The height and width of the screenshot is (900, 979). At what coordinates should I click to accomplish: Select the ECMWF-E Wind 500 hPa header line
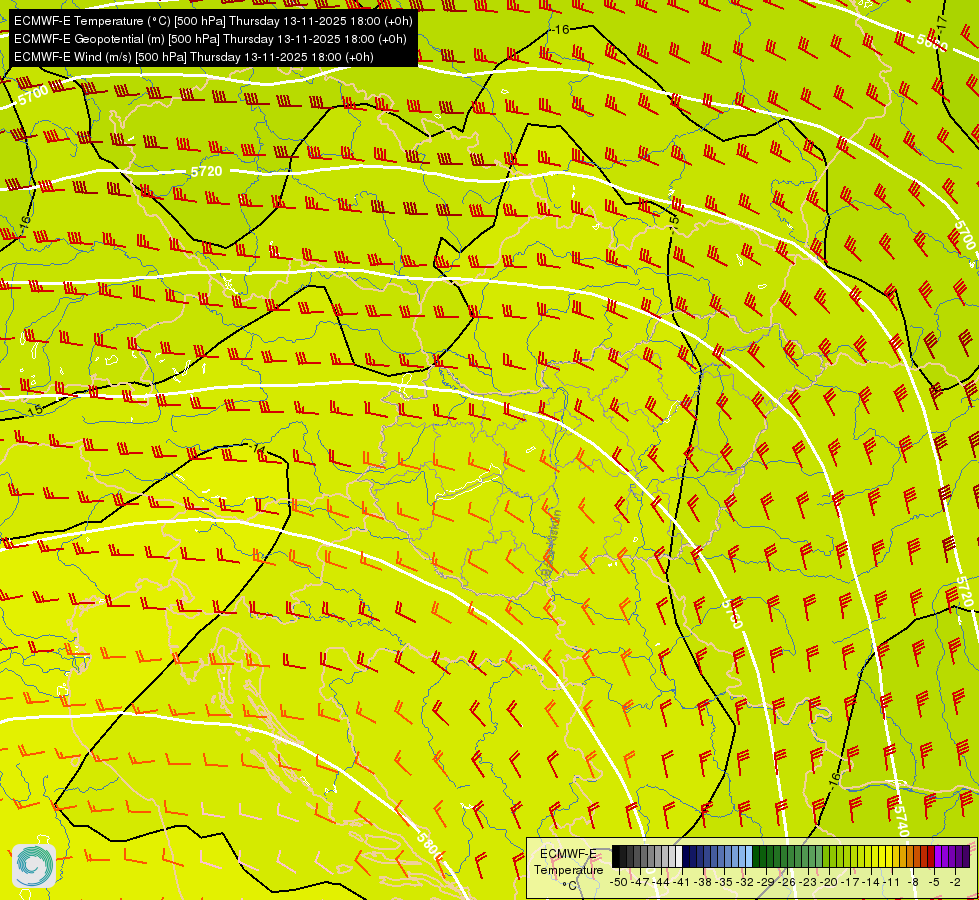tap(194, 57)
